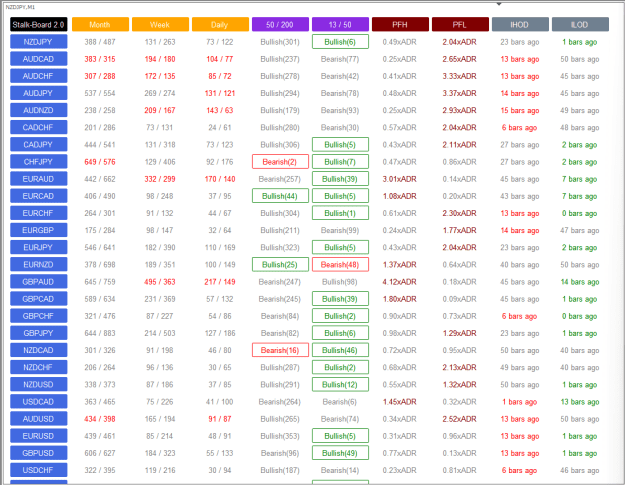Click the AUDJPY pair button
Screen dimensions: 625x485
click(39, 93)
